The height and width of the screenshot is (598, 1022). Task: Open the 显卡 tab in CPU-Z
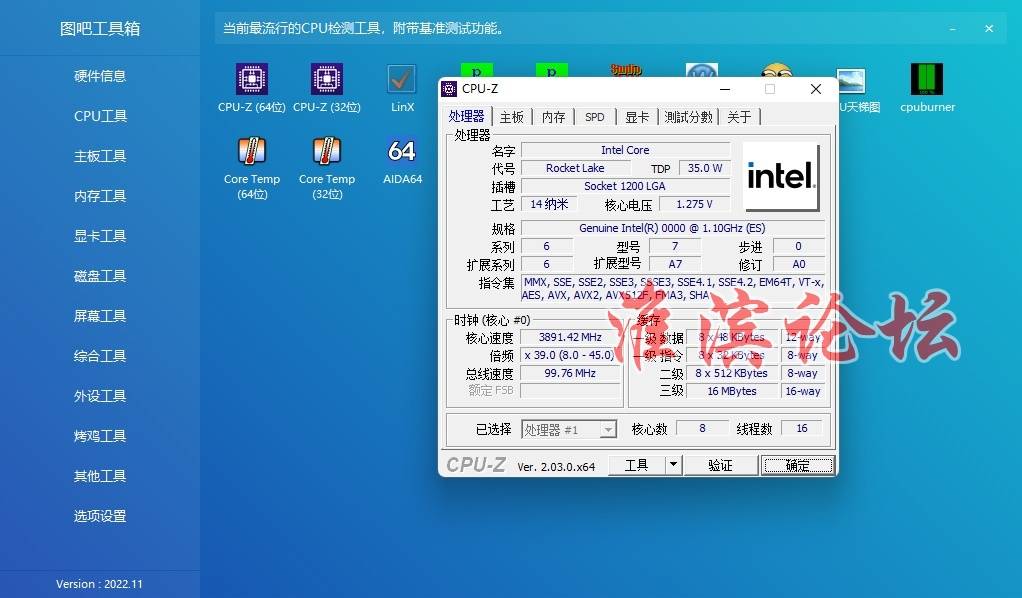point(637,117)
